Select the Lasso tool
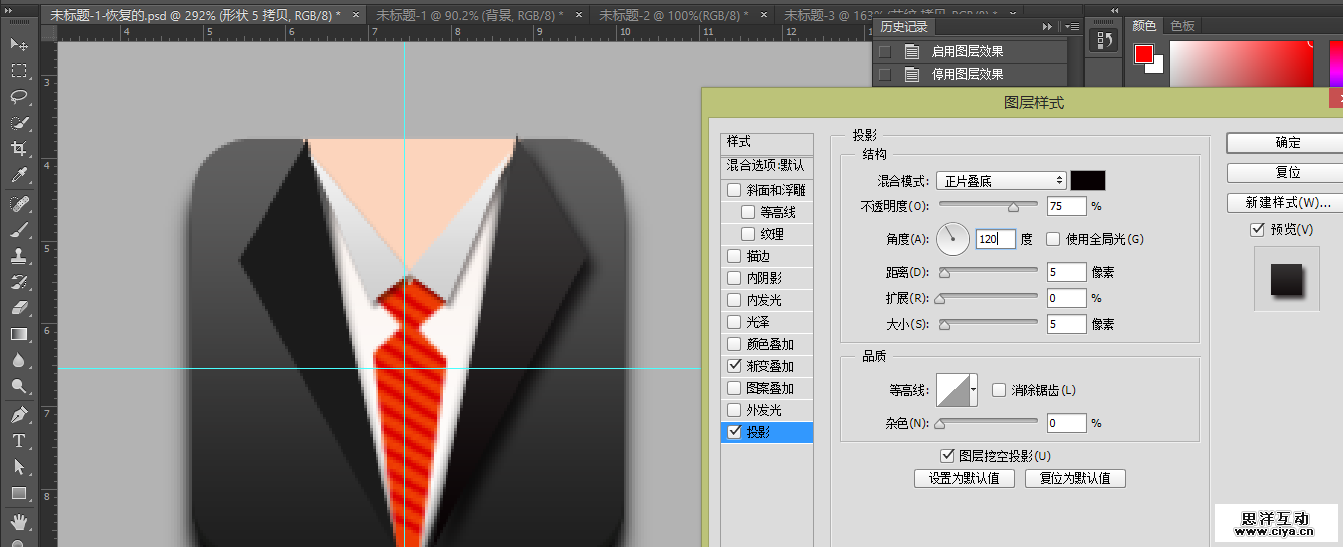 click(19, 97)
